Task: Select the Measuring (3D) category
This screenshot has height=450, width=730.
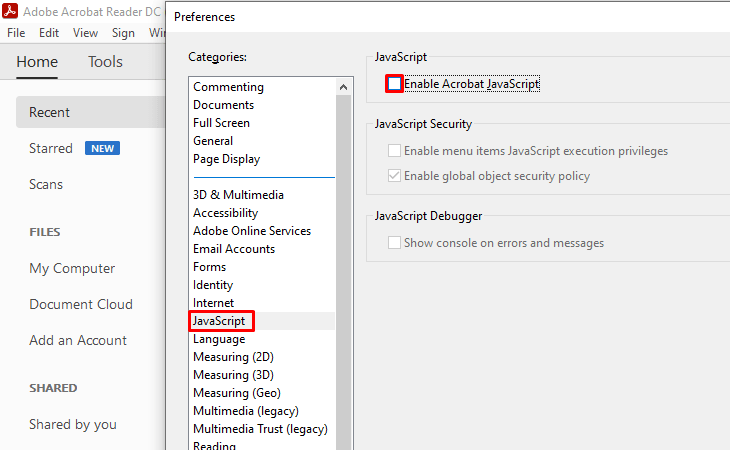Action: pyautogui.click(x=234, y=375)
